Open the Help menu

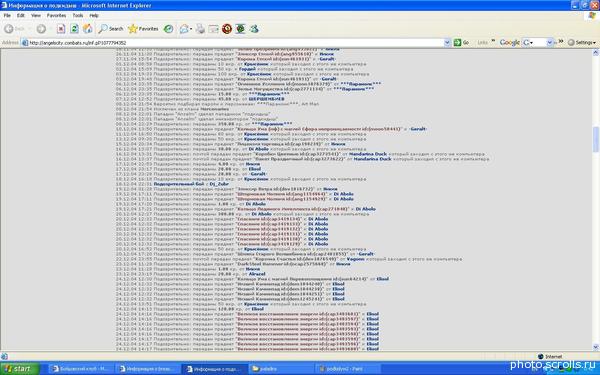tap(94, 15)
